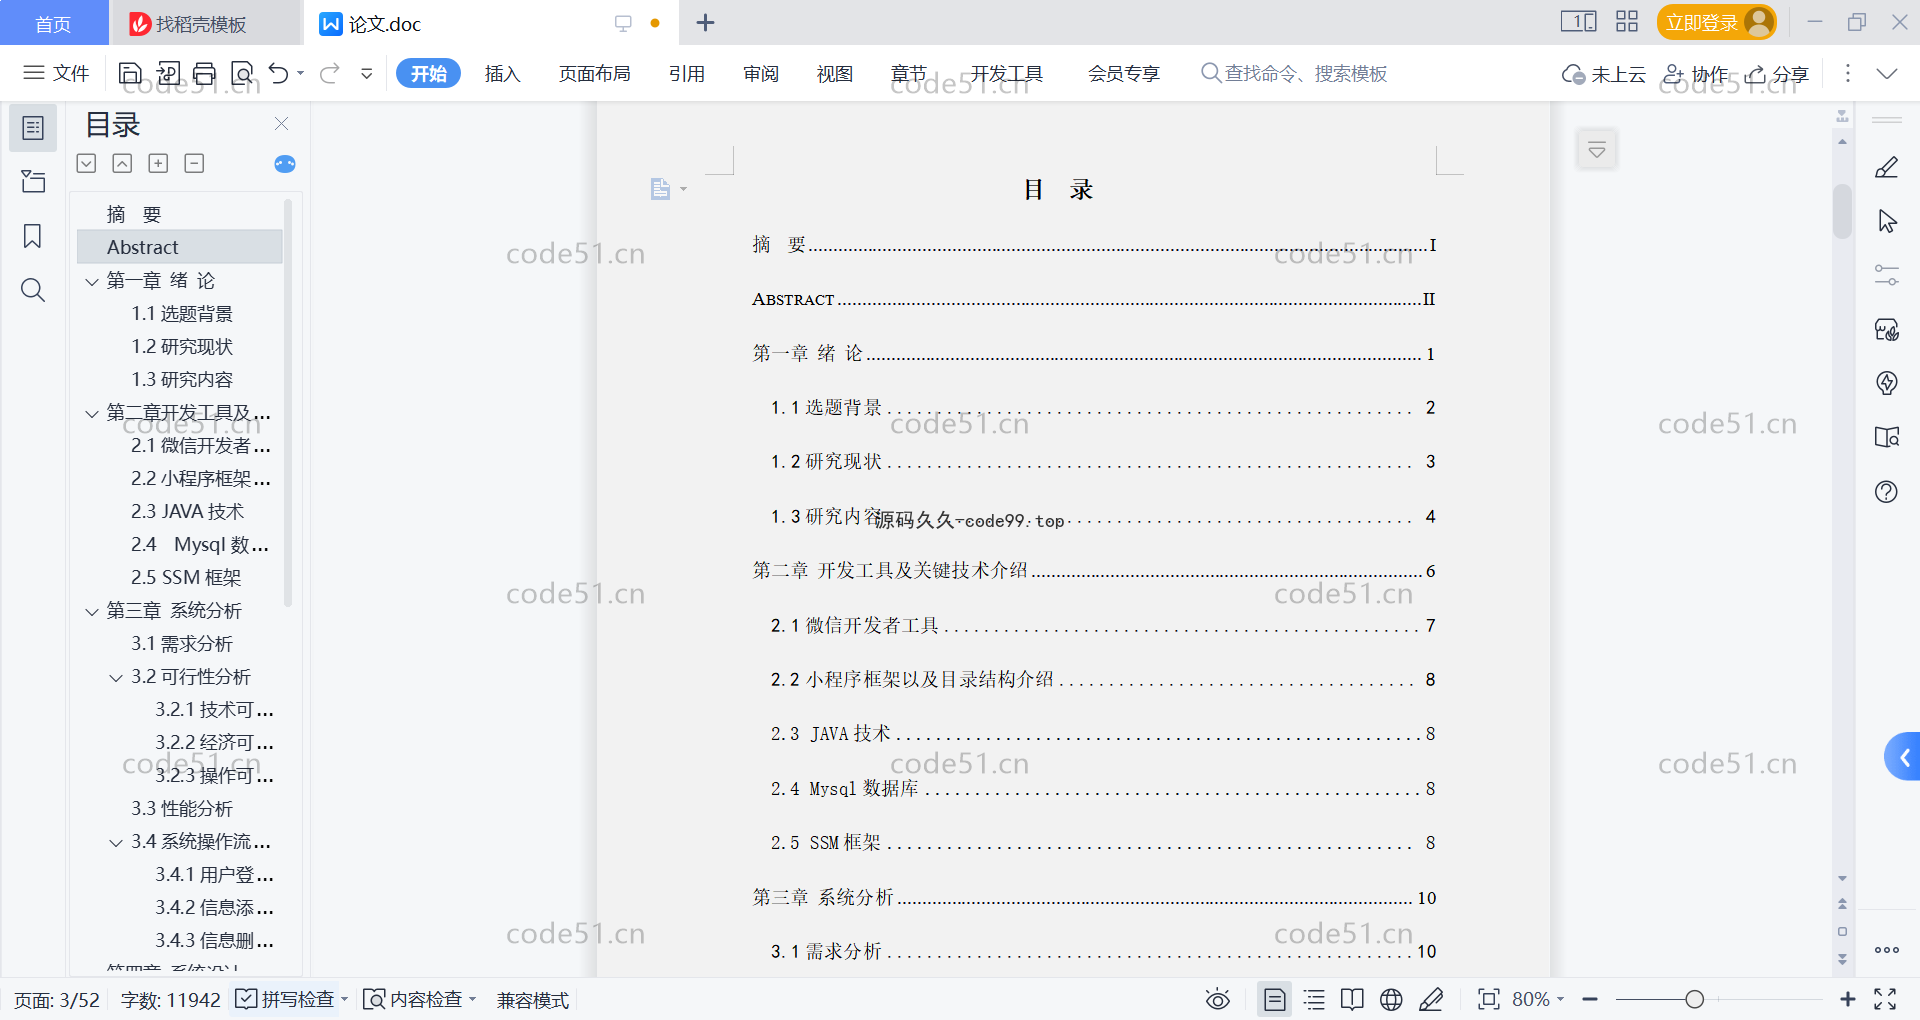Click the 协作 collaboration button
The height and width of the screenshot is (1020, 1920).
1696,74
